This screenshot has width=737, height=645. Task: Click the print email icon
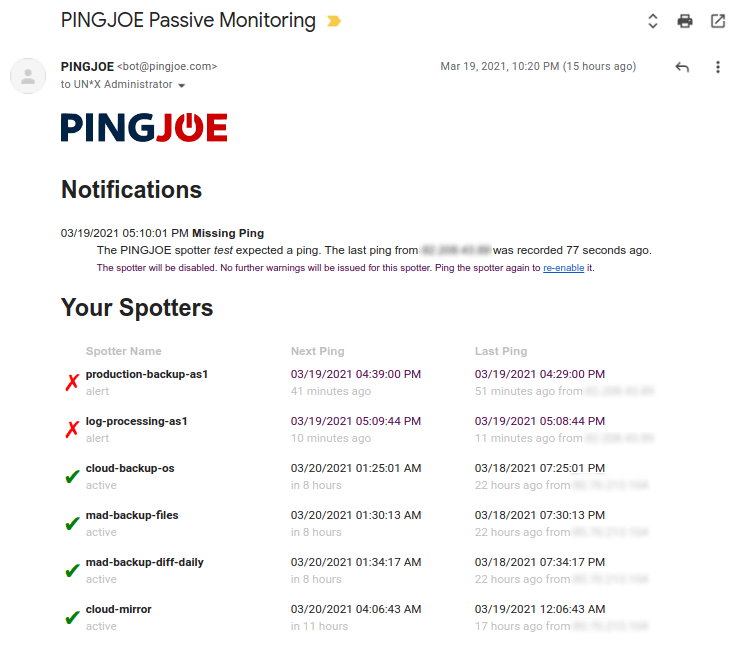point(685,21)
